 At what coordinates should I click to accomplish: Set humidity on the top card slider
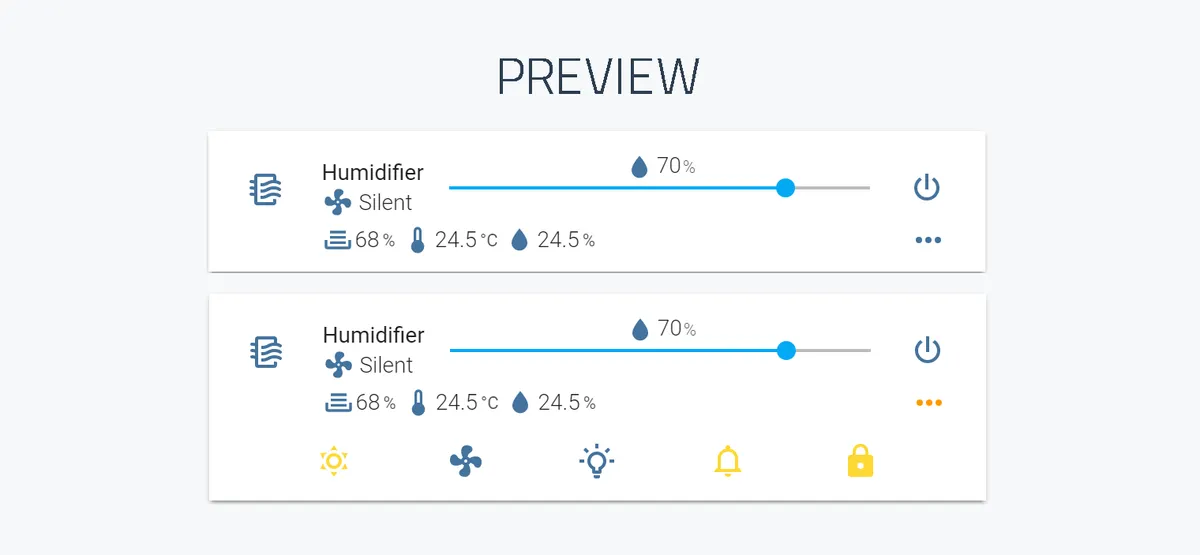tap(660, 187)
